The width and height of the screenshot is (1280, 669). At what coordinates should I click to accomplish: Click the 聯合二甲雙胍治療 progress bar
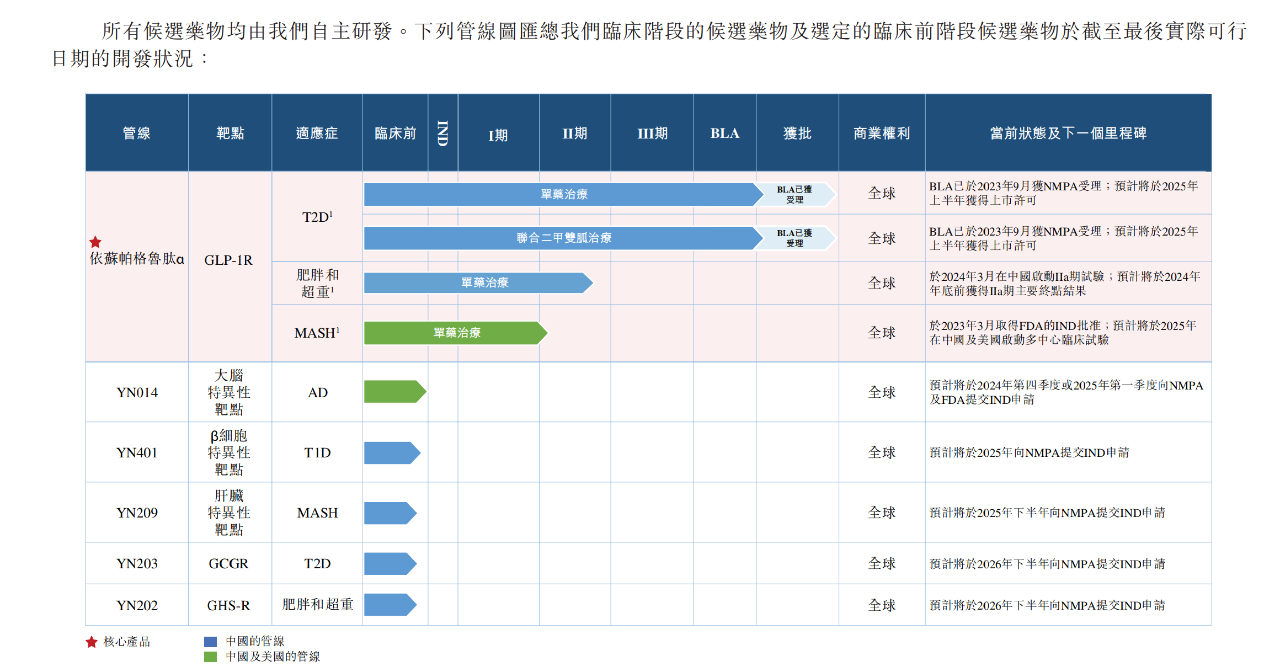click(x=563, y=238)
